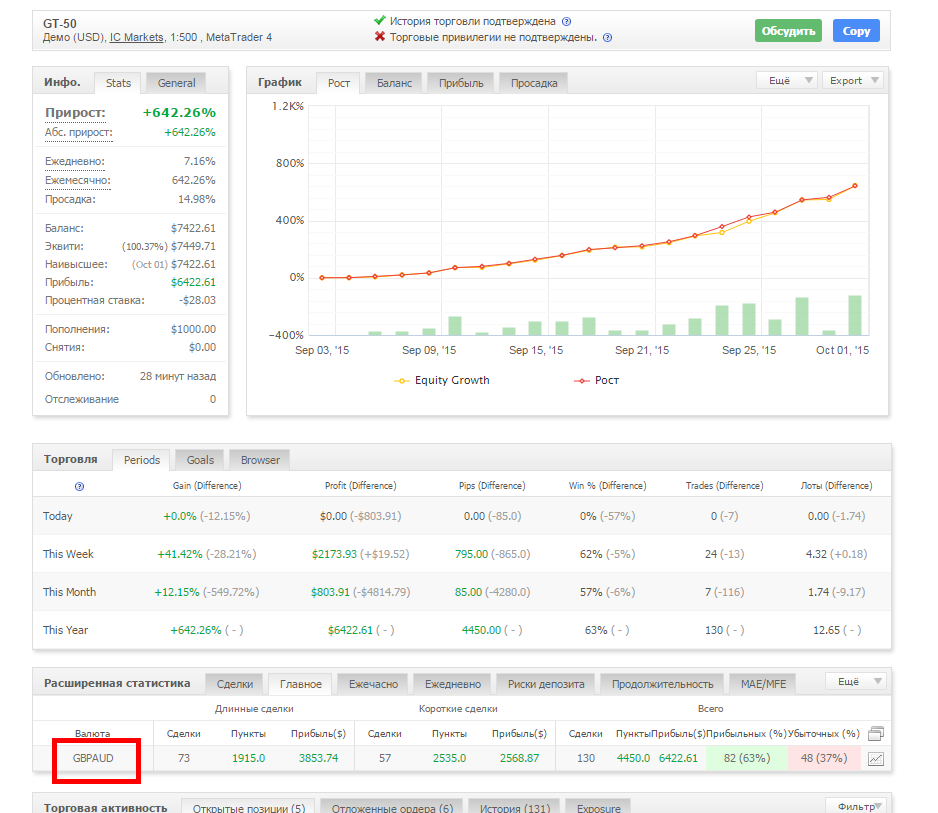The height and width of the screenshot is (813, 938).
Task: Open the Goals tab
Action: click(x=200, y=460)
